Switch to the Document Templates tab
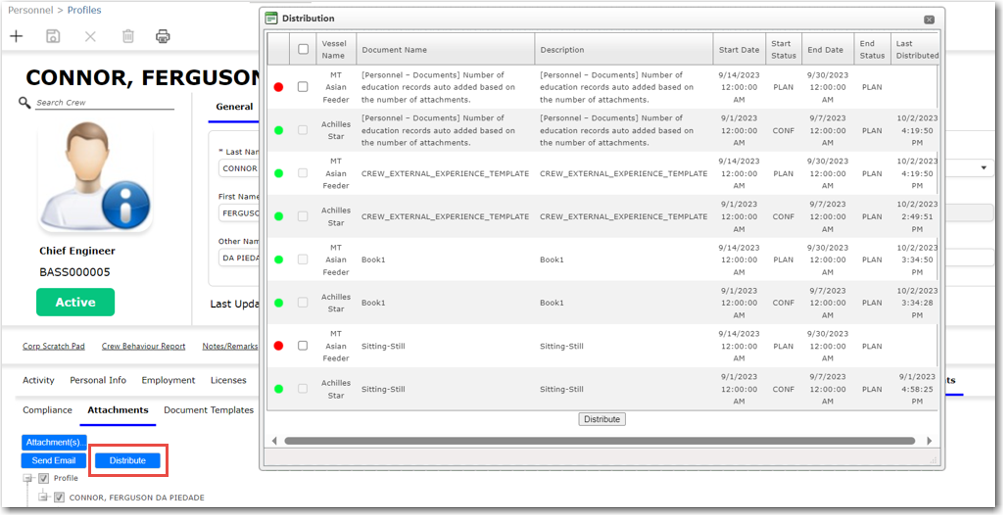Viewport: 1003px width, 515px height. click(208, 410)
